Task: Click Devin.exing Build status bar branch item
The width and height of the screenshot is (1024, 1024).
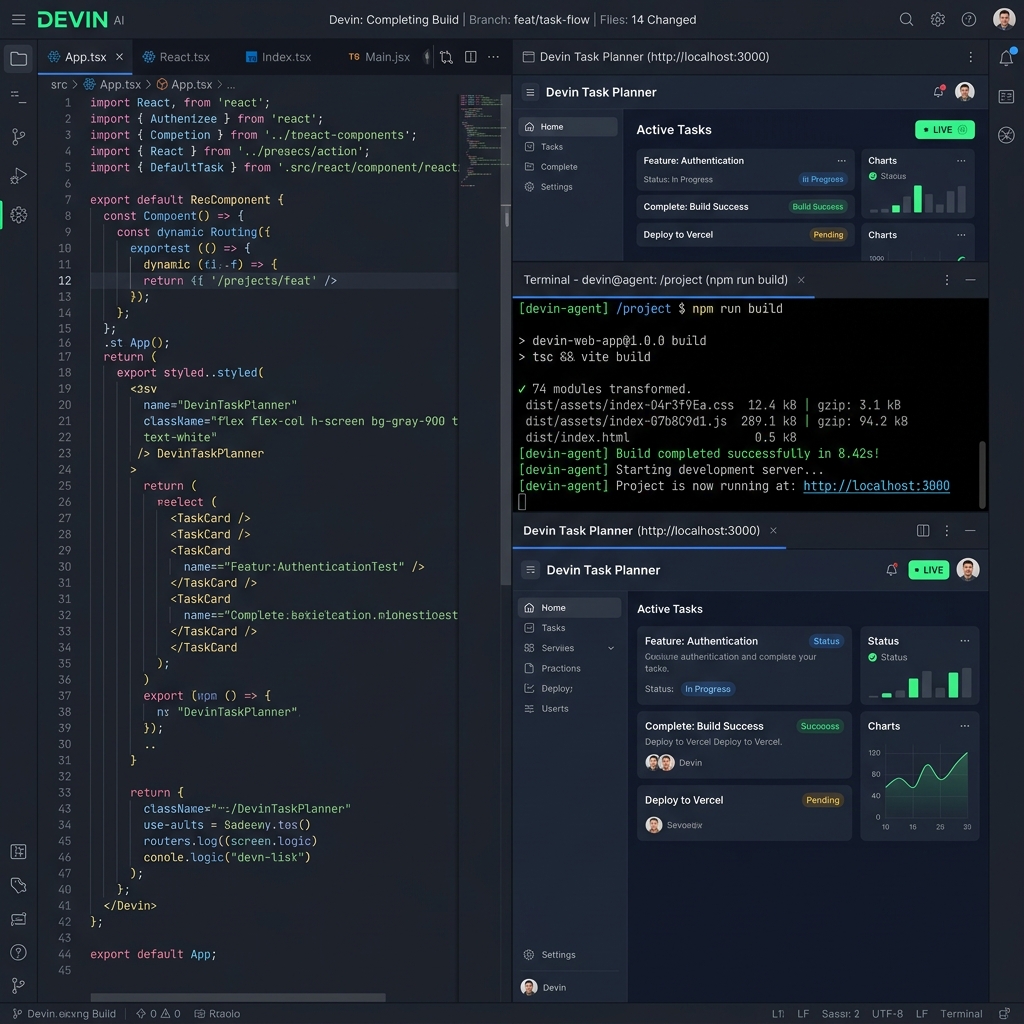Action: point(64,1014)
